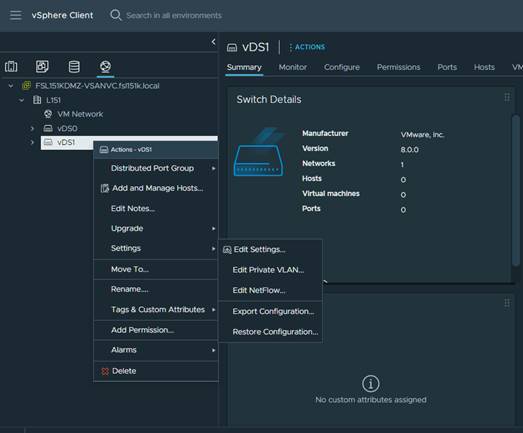The width and height of the screenshot is (523, 433).
Task: Choose Delete menu entry
Action: tap(156, 371)
